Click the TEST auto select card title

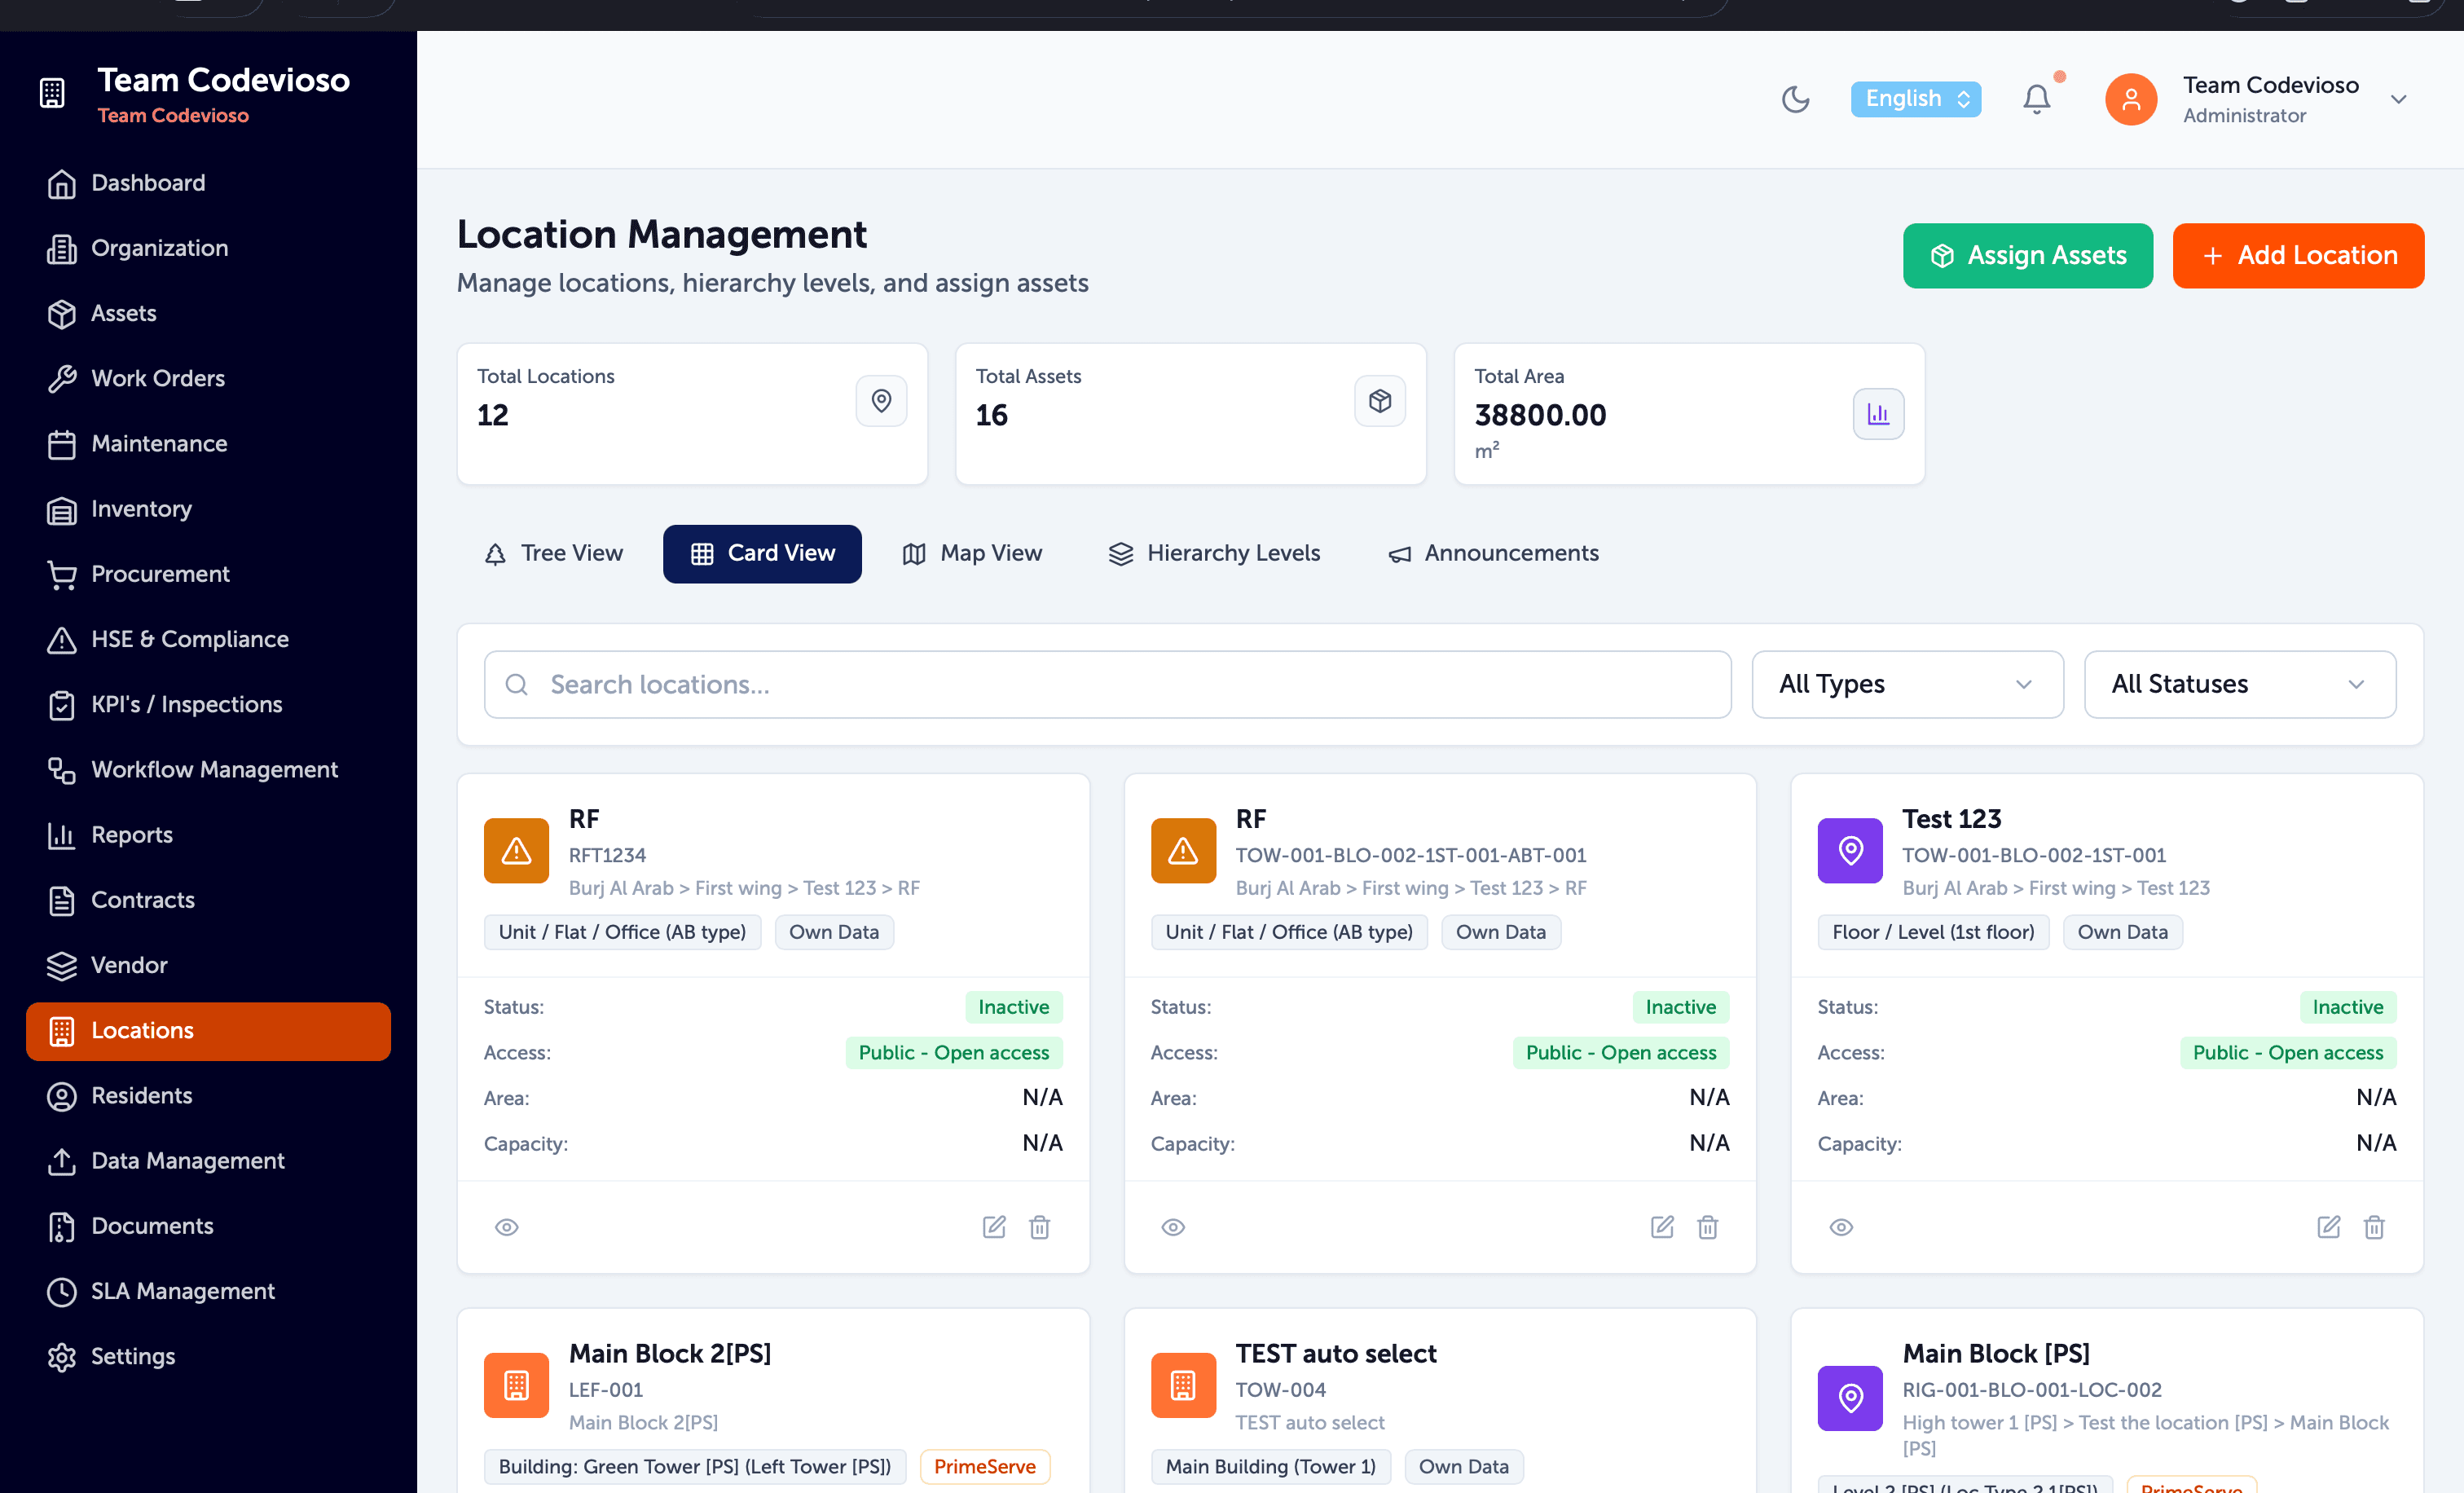click(1336, 1354)
